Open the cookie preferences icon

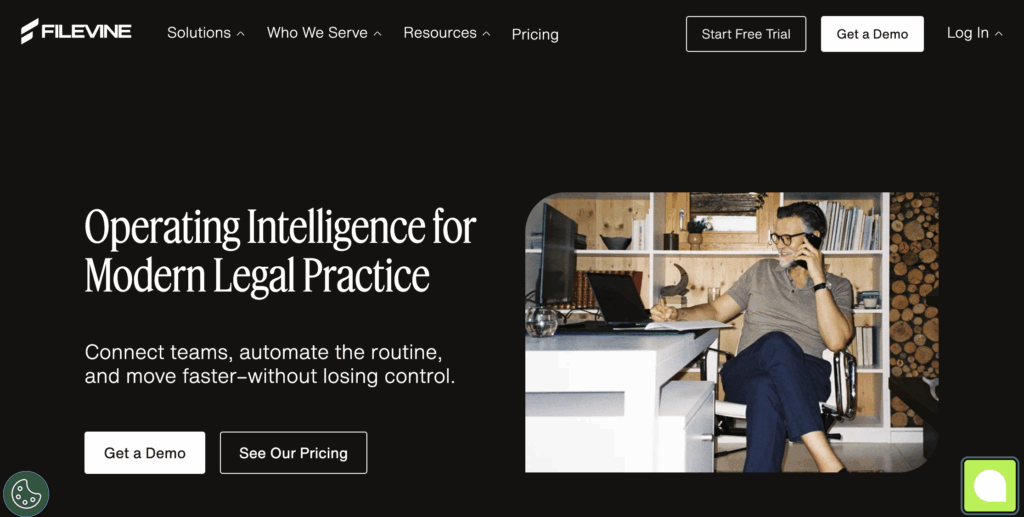pos(26,494)
